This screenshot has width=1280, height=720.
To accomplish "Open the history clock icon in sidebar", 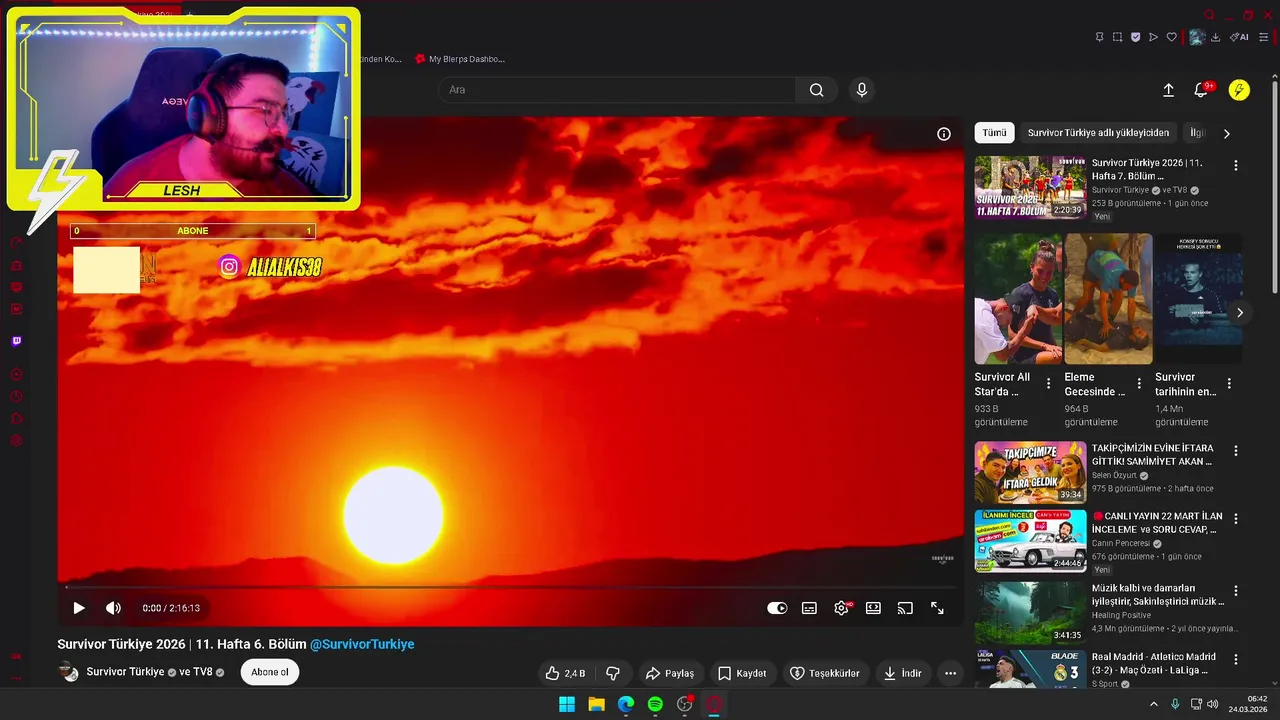I will [16, 397].
